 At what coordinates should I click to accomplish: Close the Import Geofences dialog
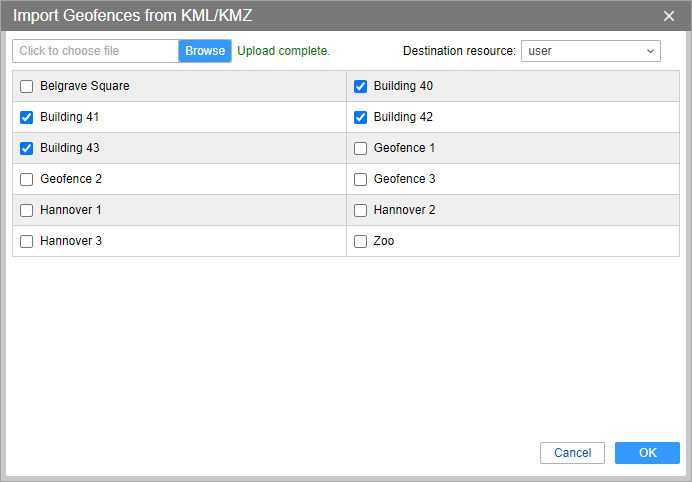tap(669, 16)
